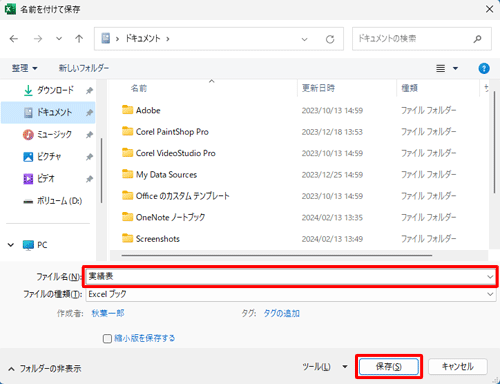Click the ドキュメントの検索 search box
500x384 pixels.
click(422, 39)
